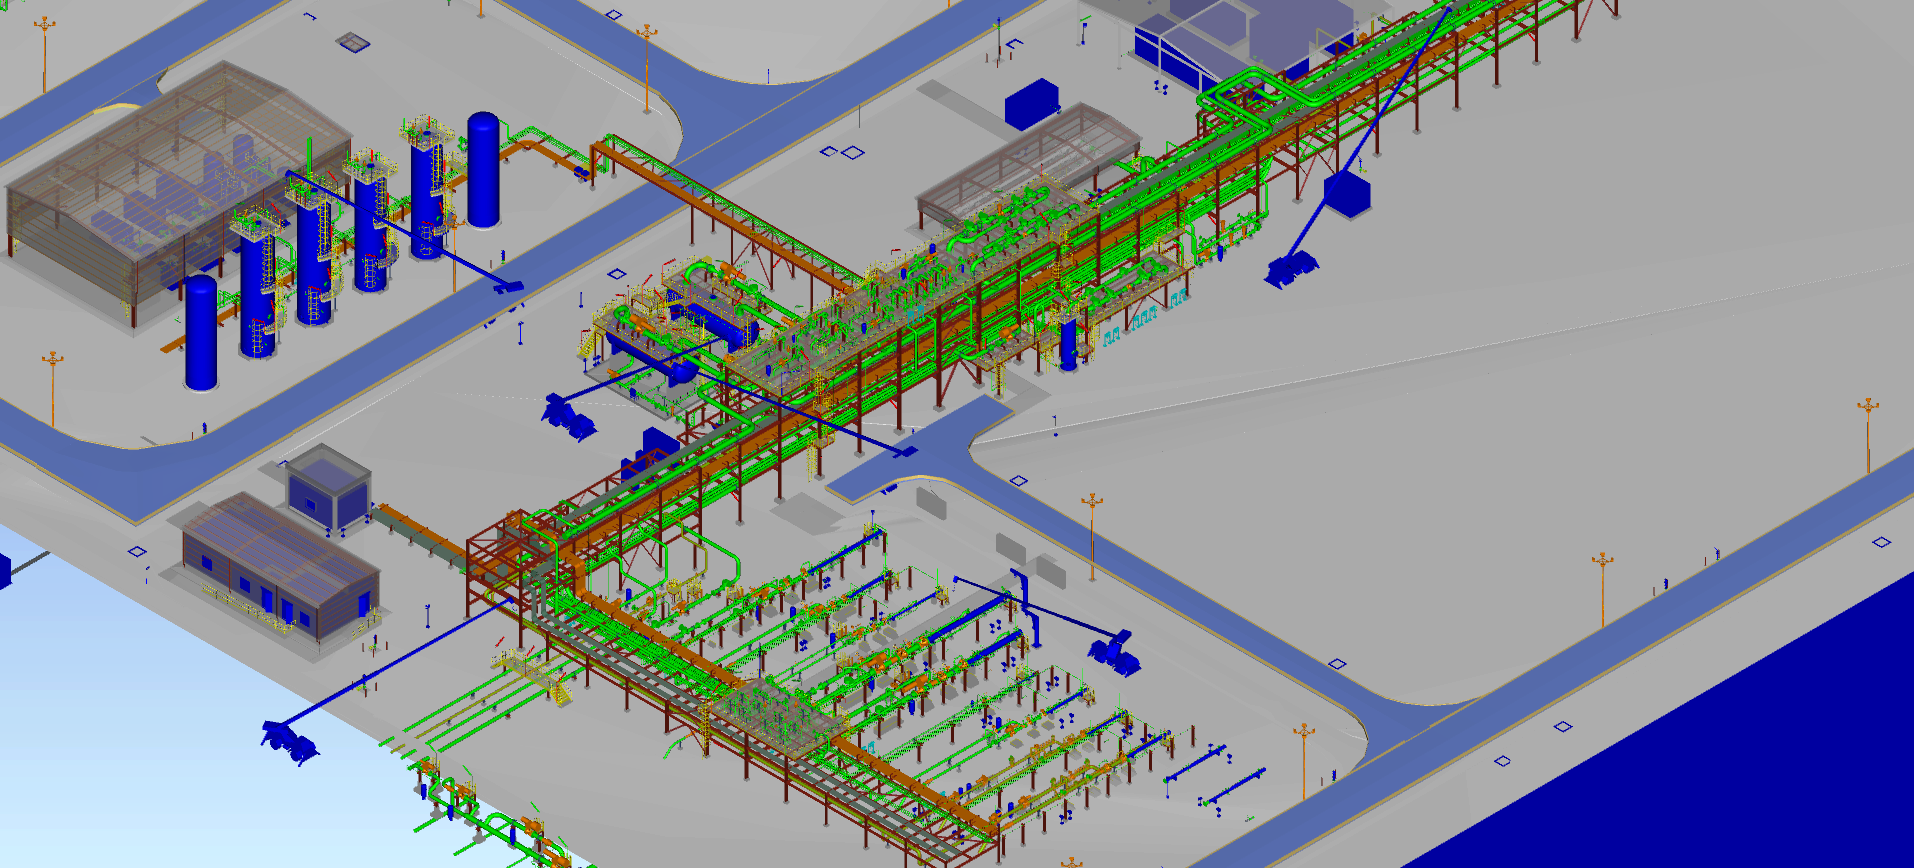Click the blue cube right of pipe rack

[x=1346, y=193]
